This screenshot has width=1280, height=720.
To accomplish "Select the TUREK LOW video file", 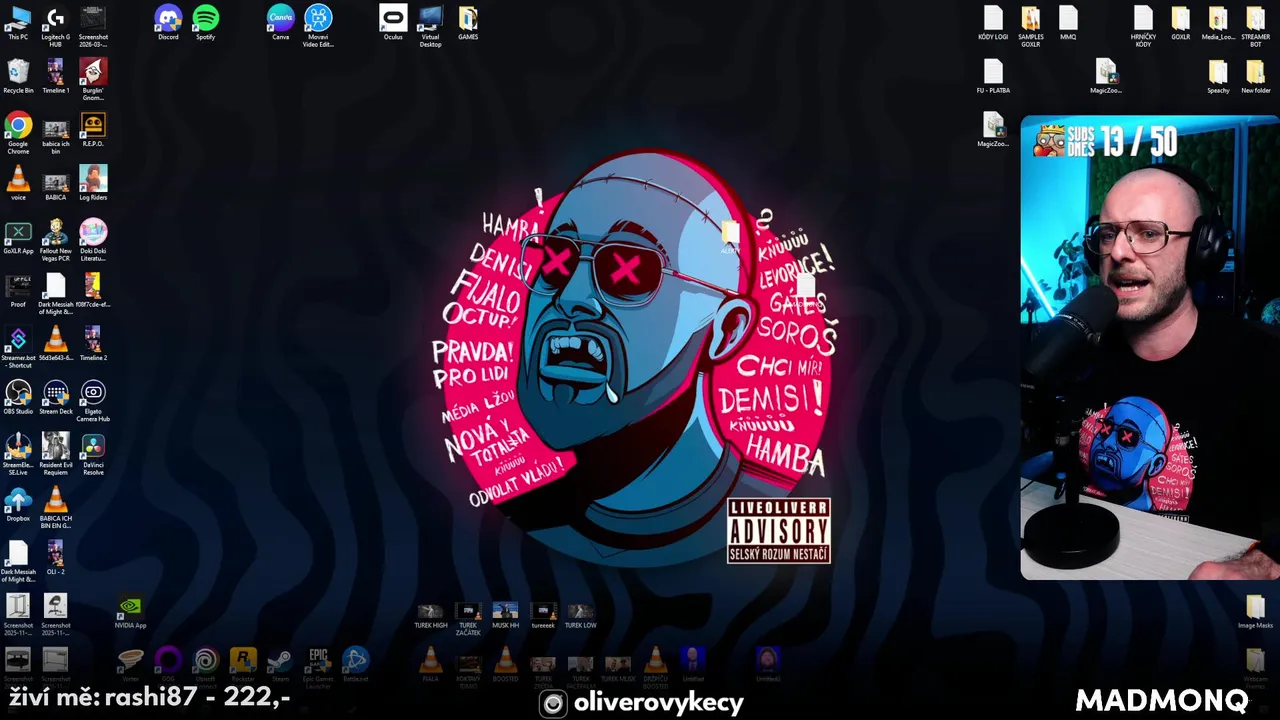I will (x=580, y=615).
